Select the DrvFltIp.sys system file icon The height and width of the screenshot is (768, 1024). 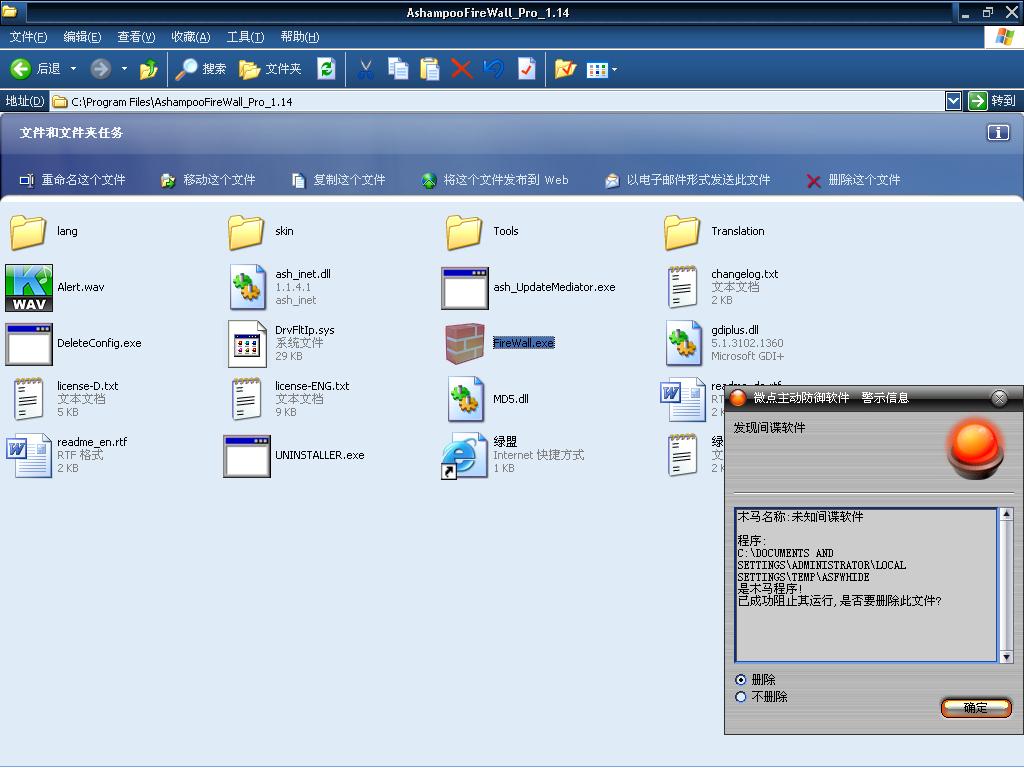pos(248,344)
